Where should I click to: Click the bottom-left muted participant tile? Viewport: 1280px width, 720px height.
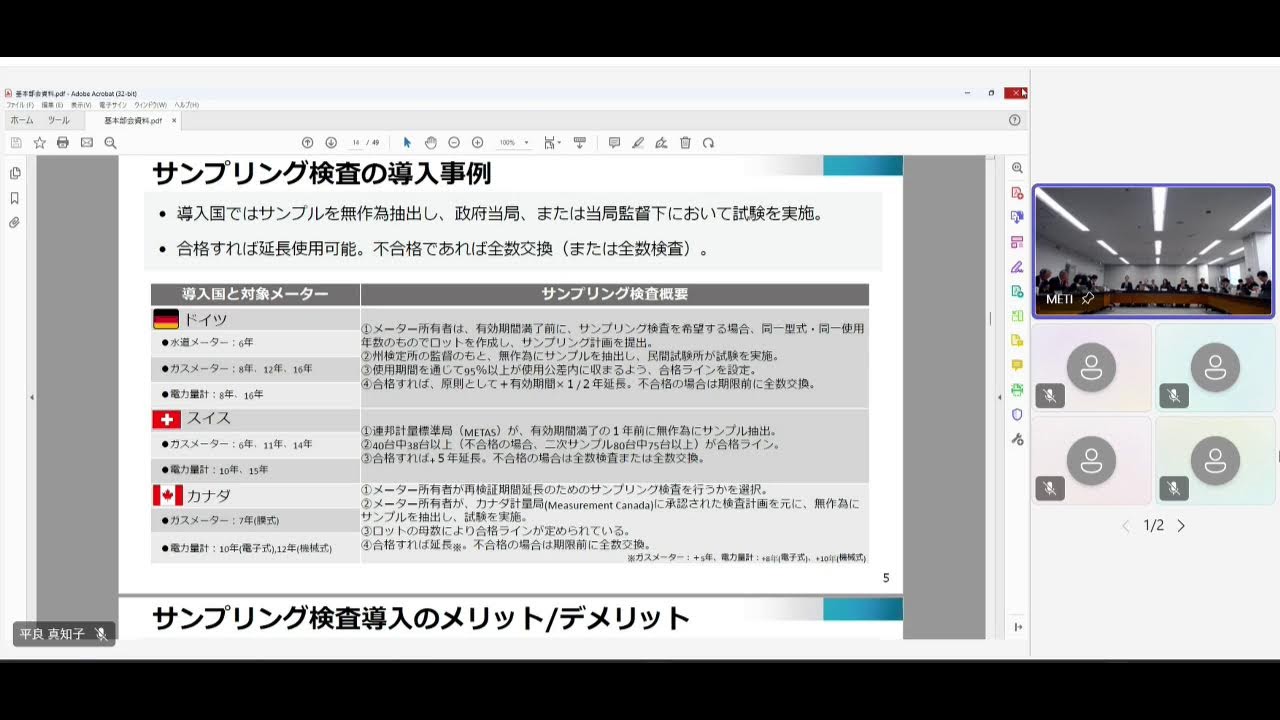pos(1092,460)
